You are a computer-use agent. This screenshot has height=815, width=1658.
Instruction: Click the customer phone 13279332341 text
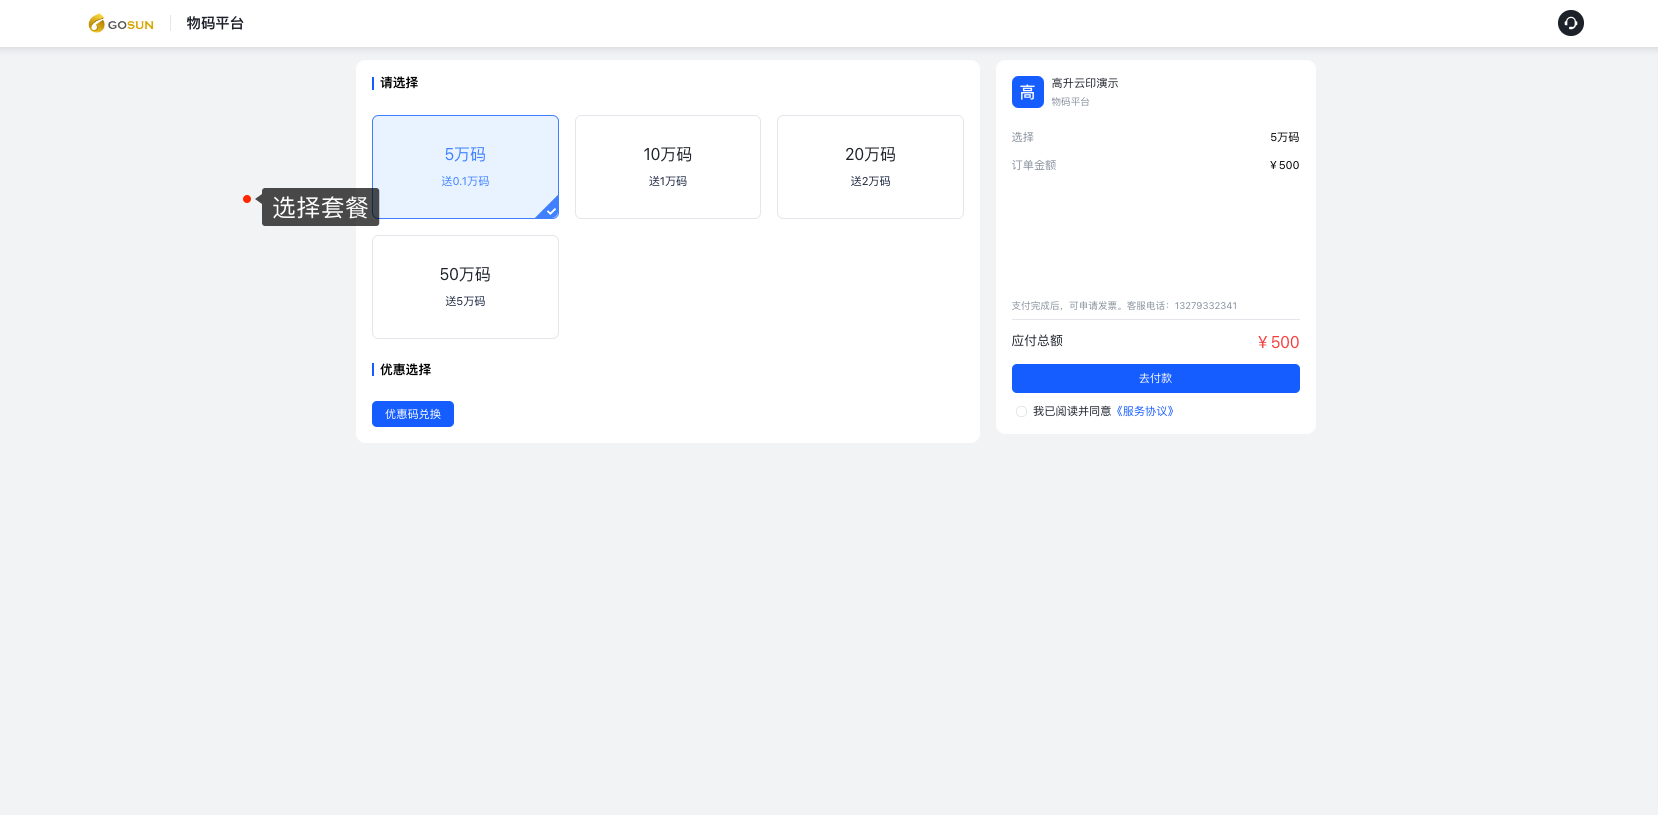pos(1206,306)
